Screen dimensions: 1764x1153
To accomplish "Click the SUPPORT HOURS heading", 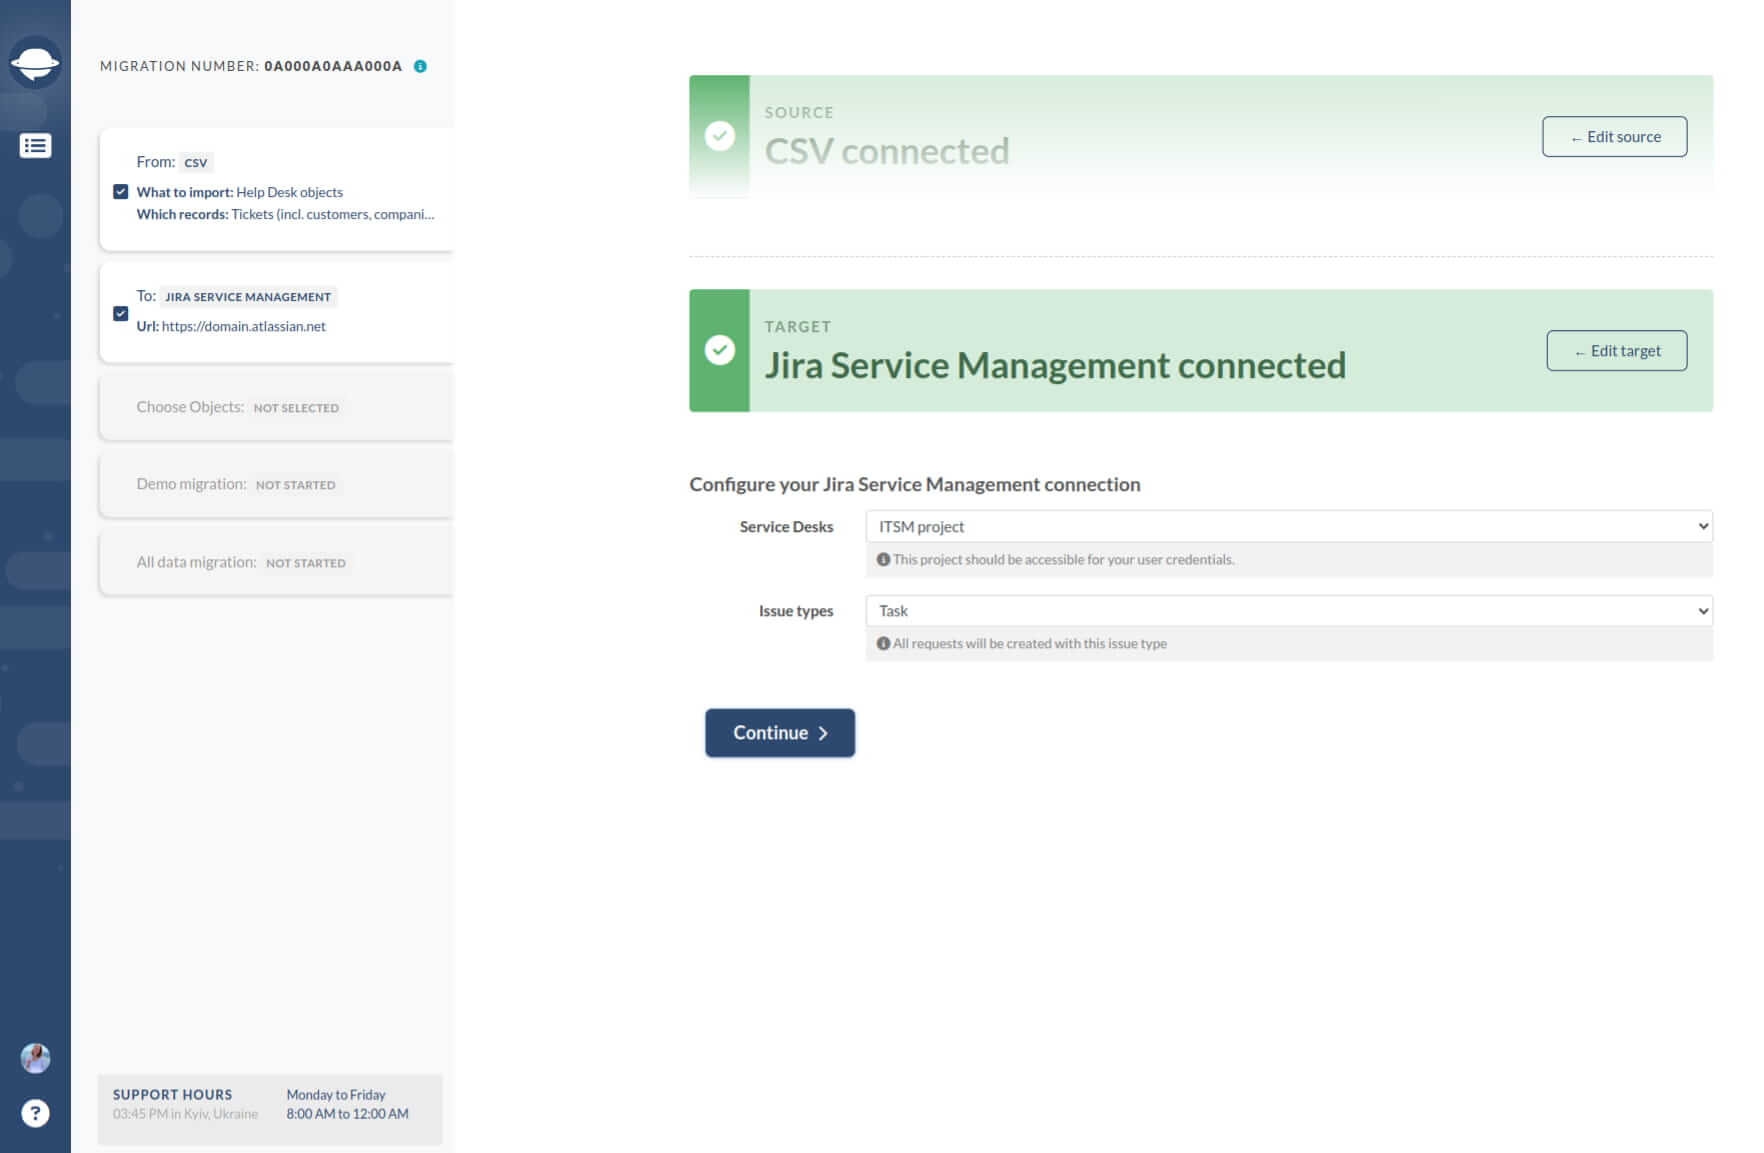I will tap(172, 1094).
